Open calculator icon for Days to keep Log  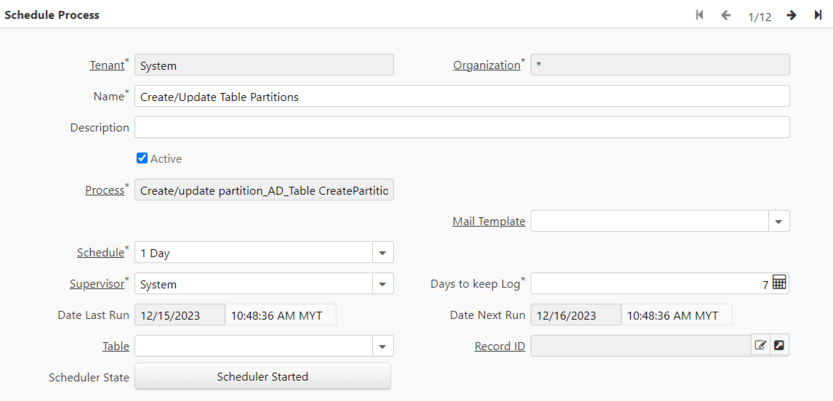point(779,283)
